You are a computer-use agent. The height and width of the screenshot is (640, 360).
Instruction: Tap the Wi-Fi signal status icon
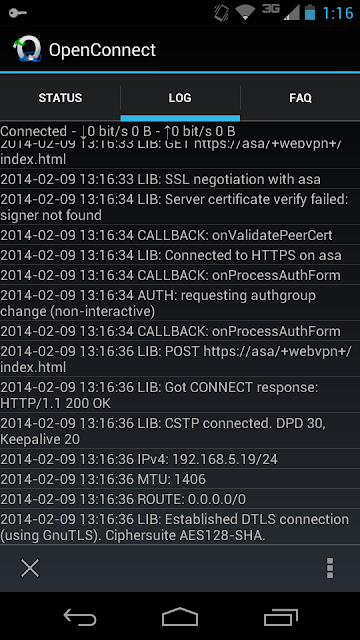pos(245,13)
